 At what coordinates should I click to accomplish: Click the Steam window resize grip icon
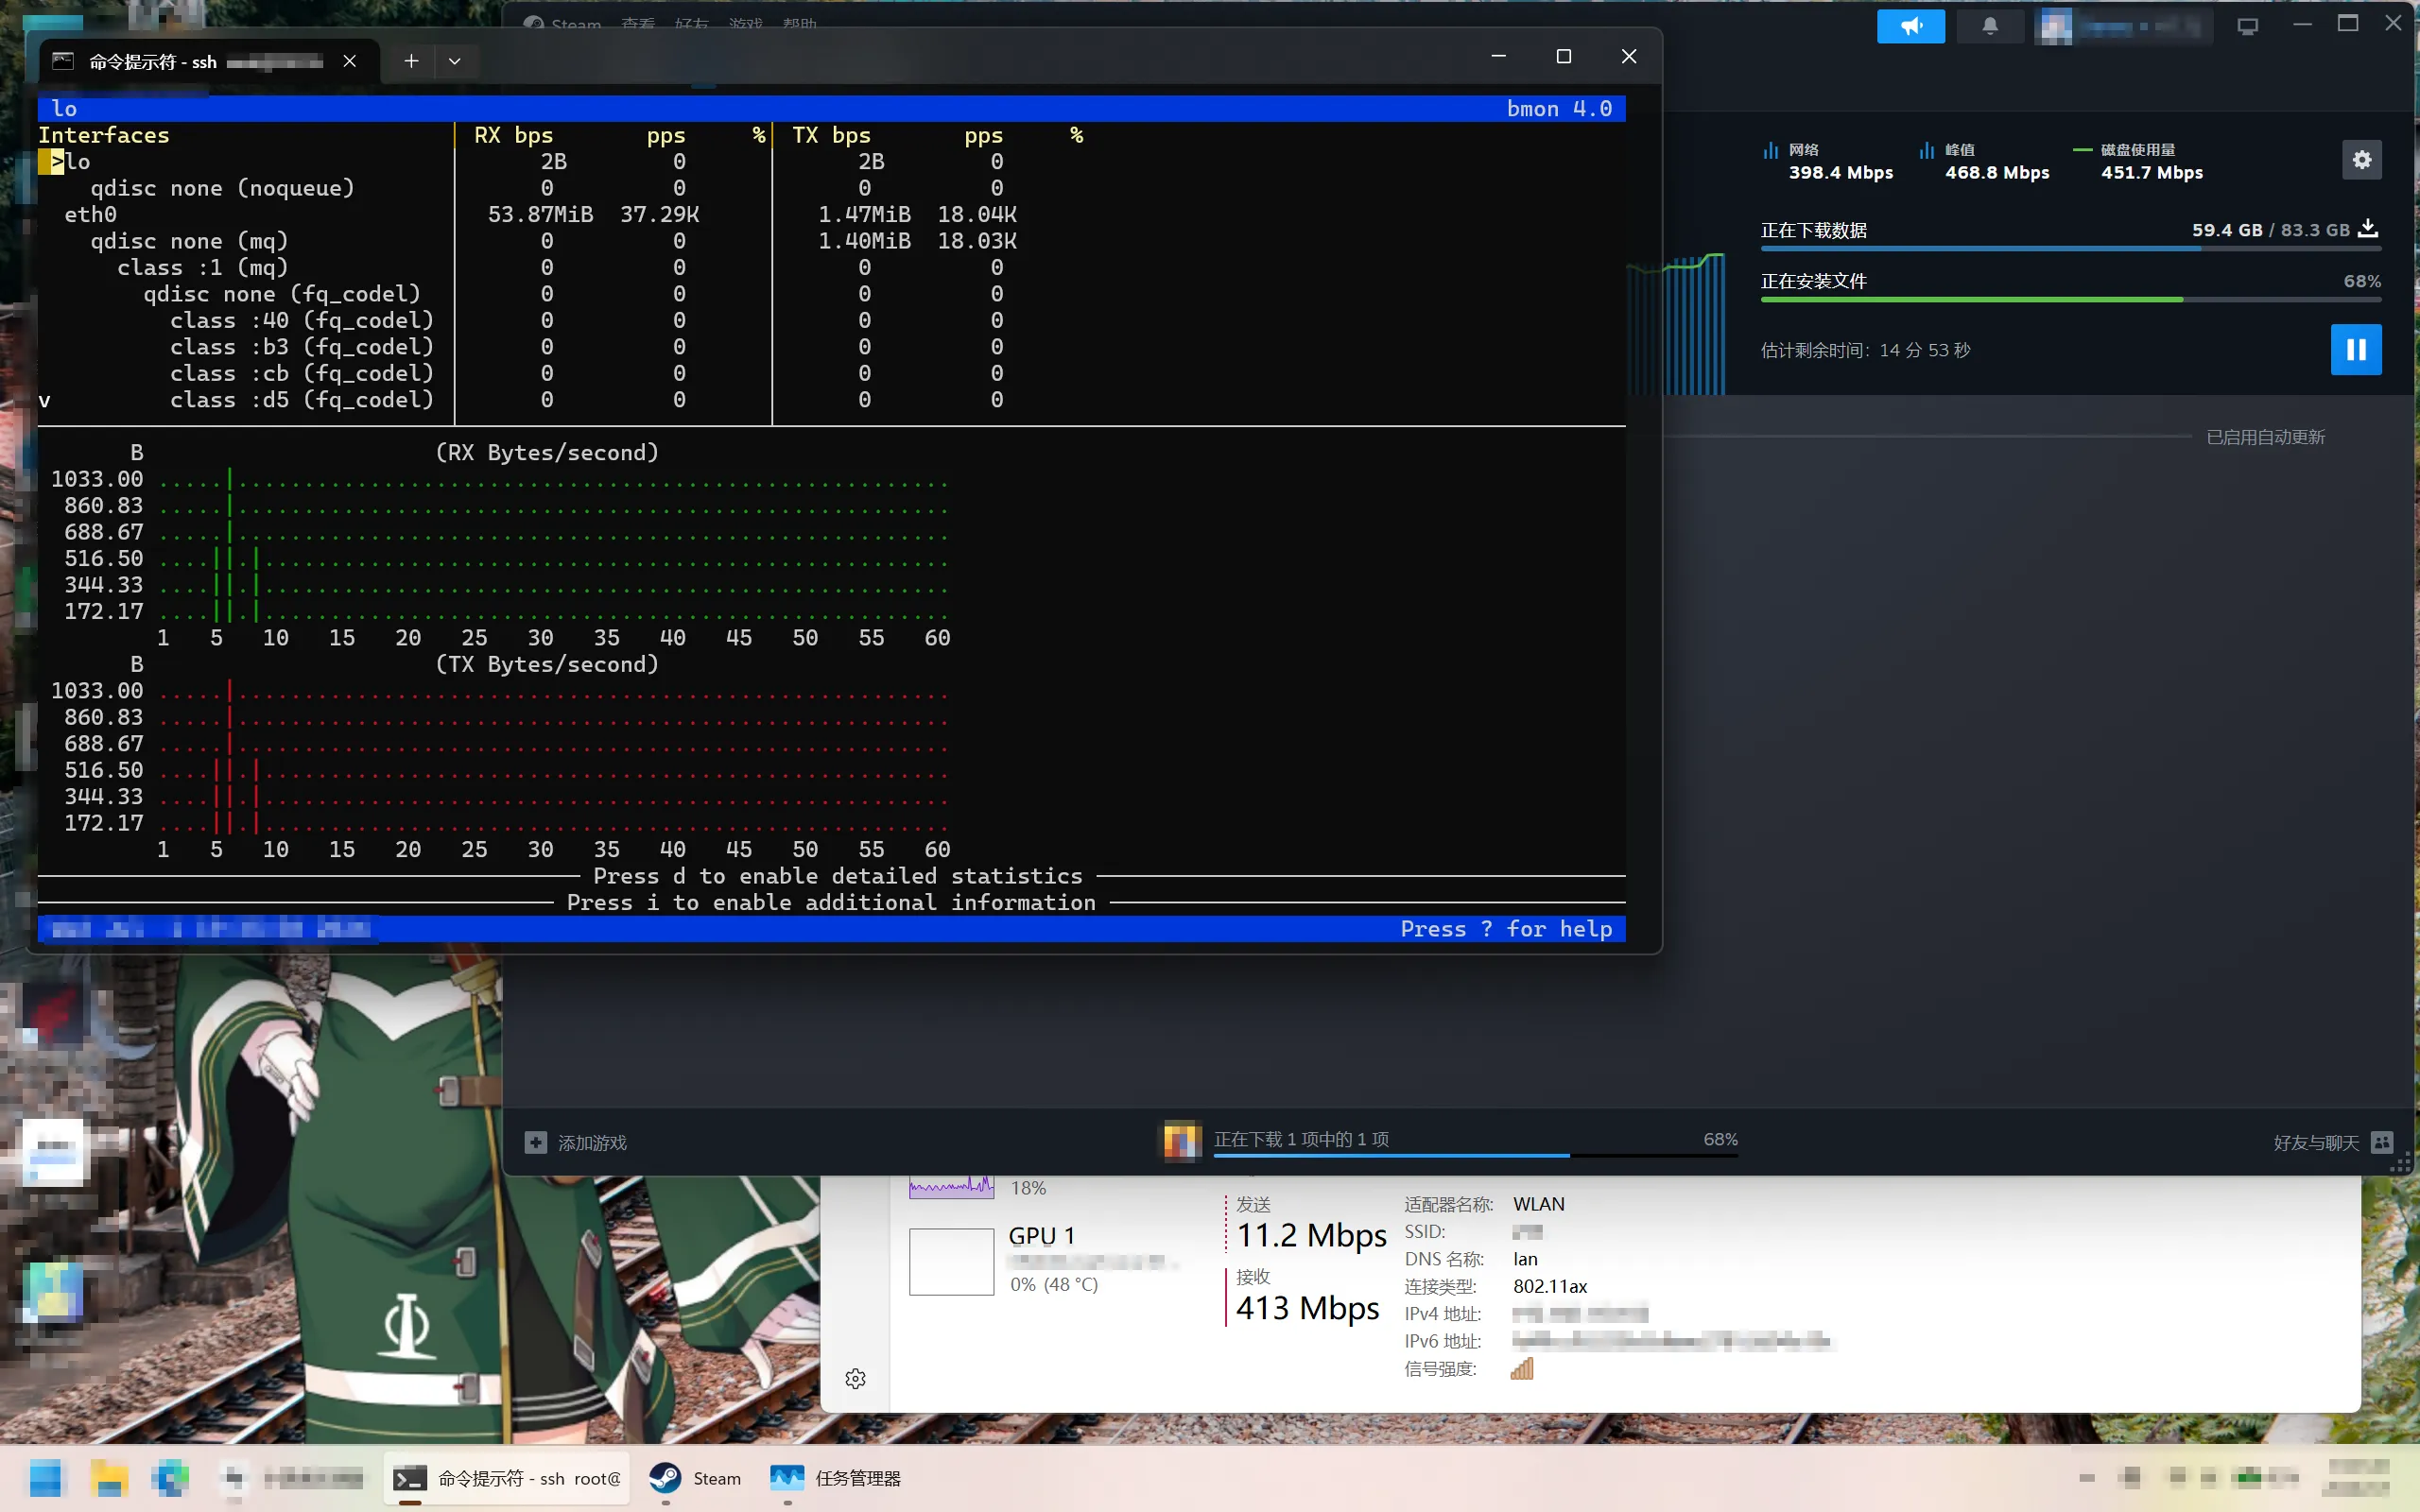coord(2400,1164)
